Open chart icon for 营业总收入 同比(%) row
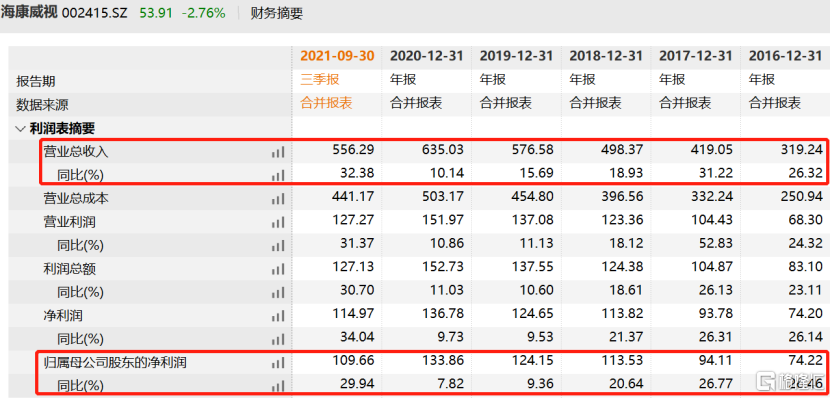This screenshot has width=831, height=398. [x=278, y=175]
